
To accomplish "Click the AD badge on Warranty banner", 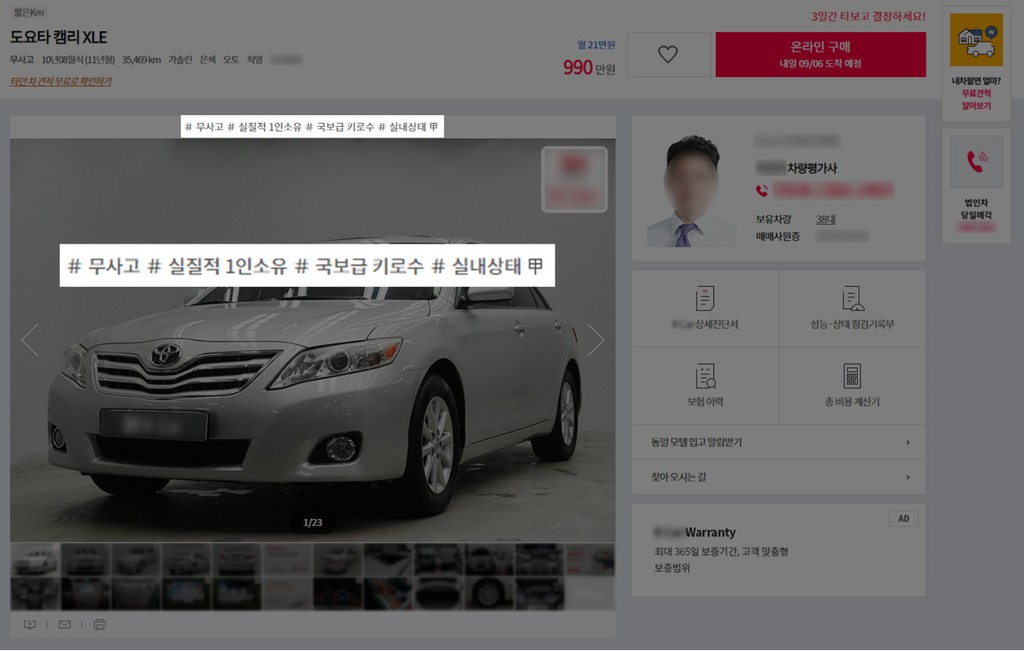I will (903, 518).
